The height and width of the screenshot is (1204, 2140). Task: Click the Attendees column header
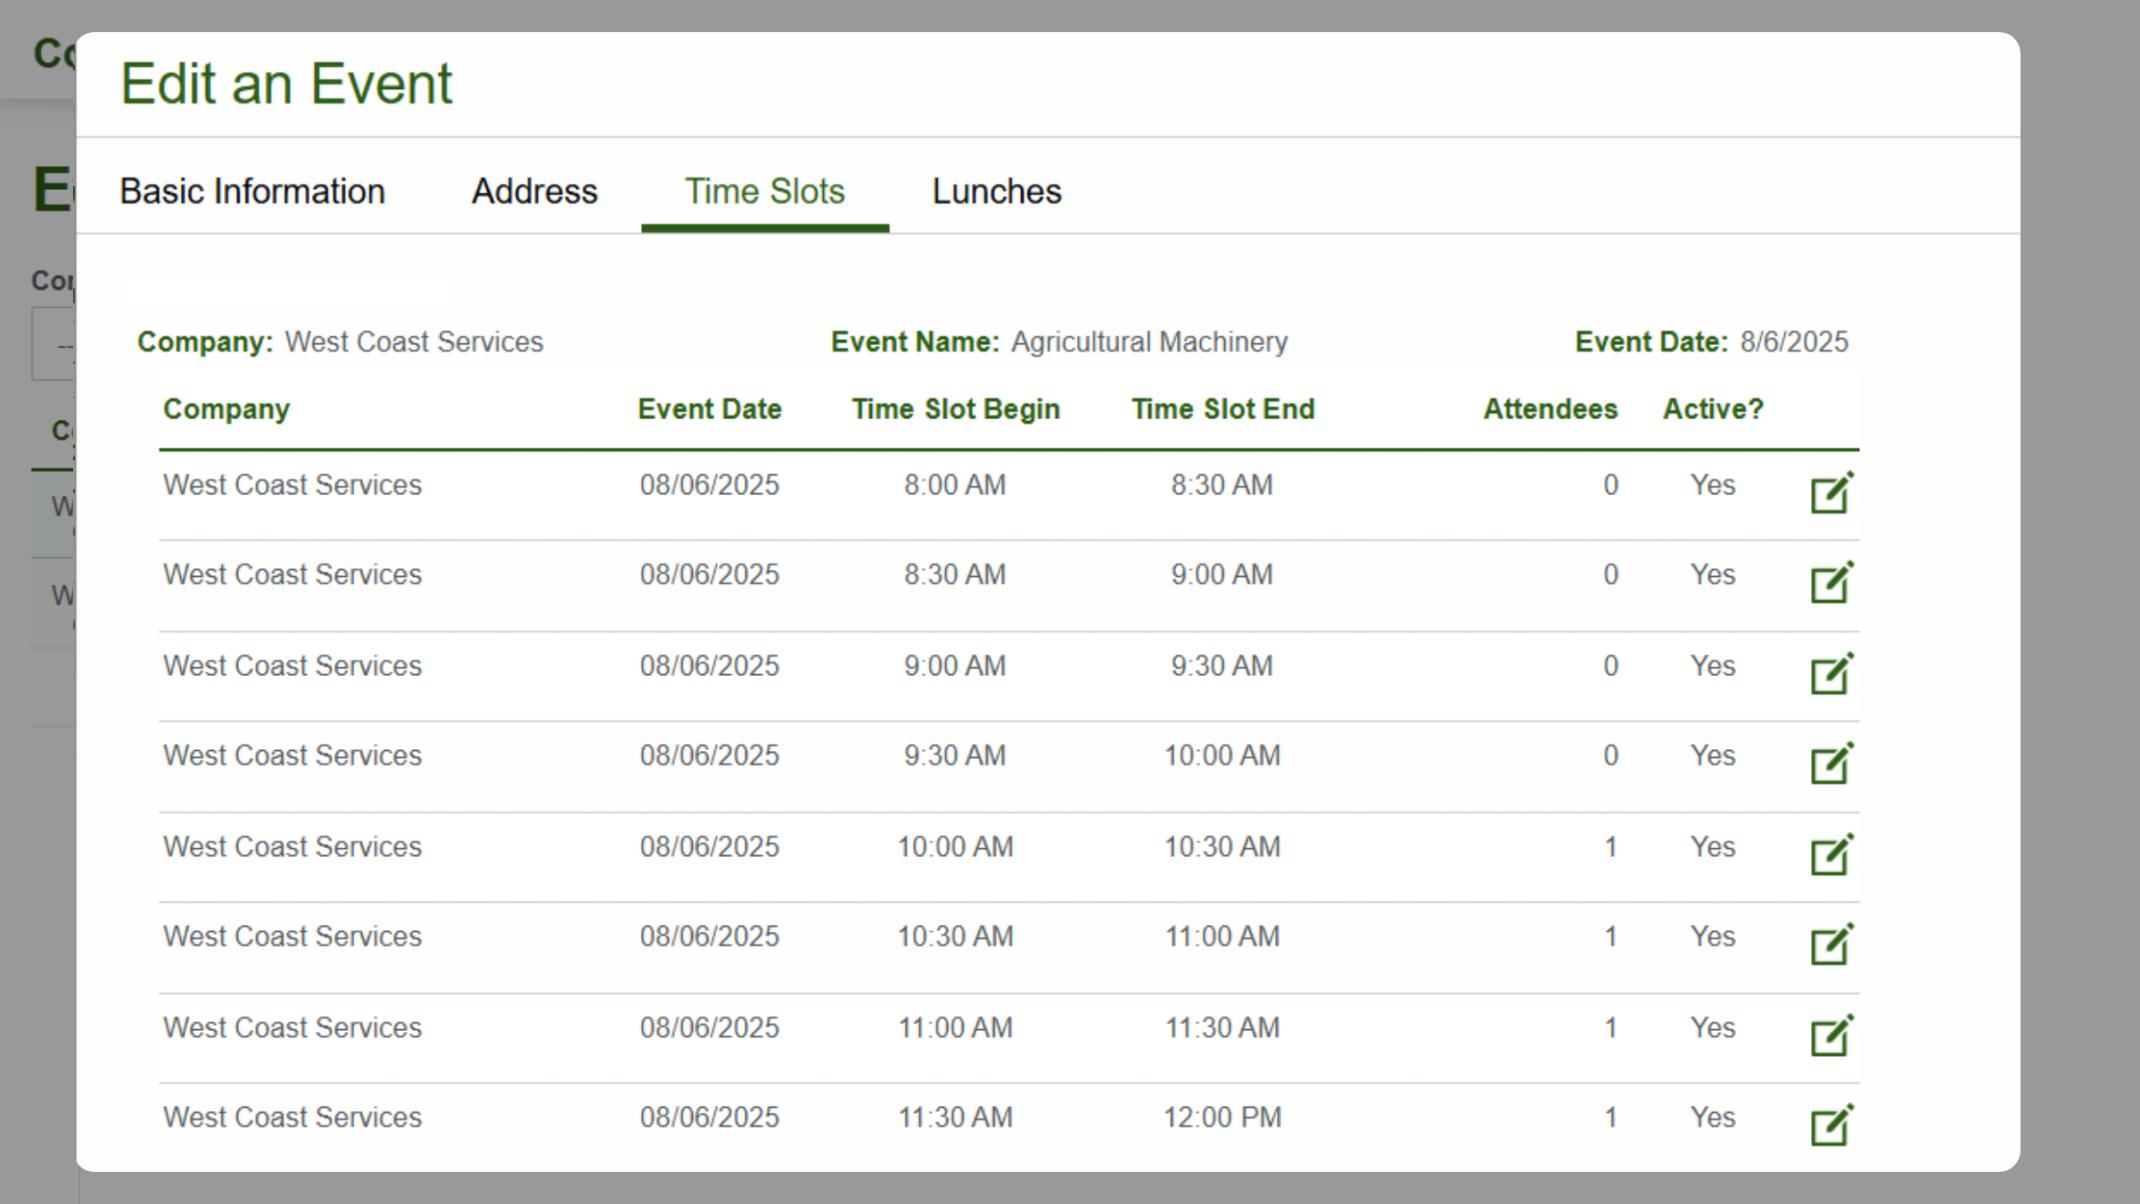1550,409
